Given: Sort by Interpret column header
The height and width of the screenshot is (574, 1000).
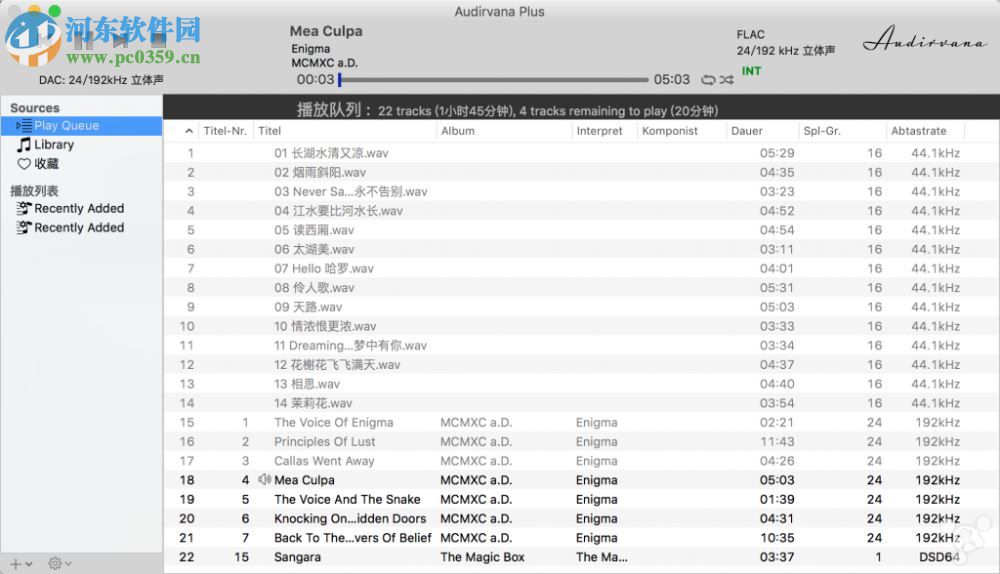Looking at the screenshot, I should (x=605, y=131).
